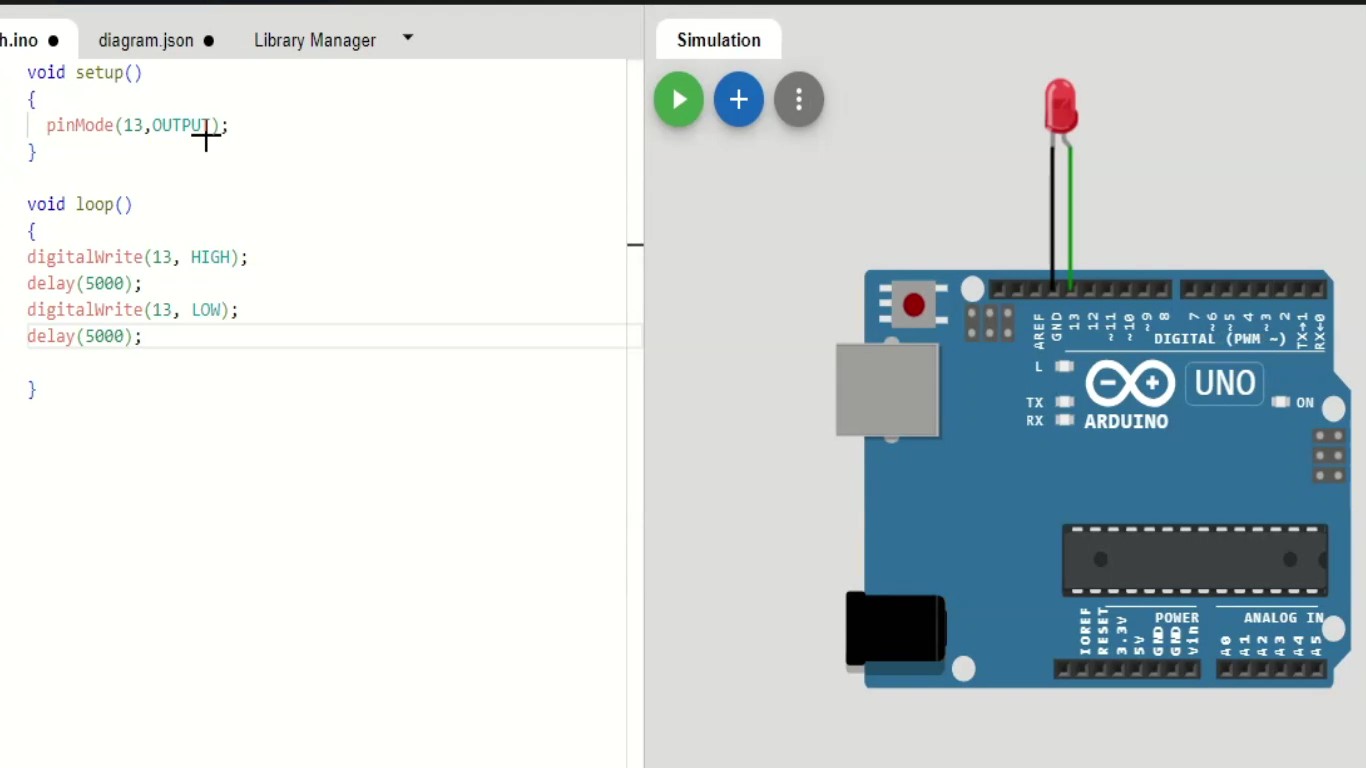The image size is (1366, 768).
Task: Click the editor overview ruler marker
Action: pyautogui.click(x=635, y=244)
